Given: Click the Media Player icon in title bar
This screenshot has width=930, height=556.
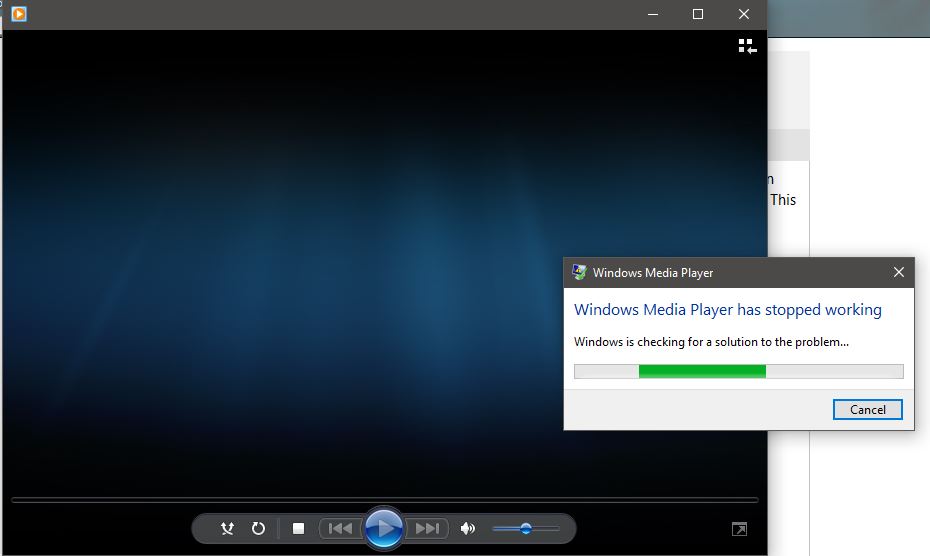Looking at the screenshot, I should click(19, 14).
